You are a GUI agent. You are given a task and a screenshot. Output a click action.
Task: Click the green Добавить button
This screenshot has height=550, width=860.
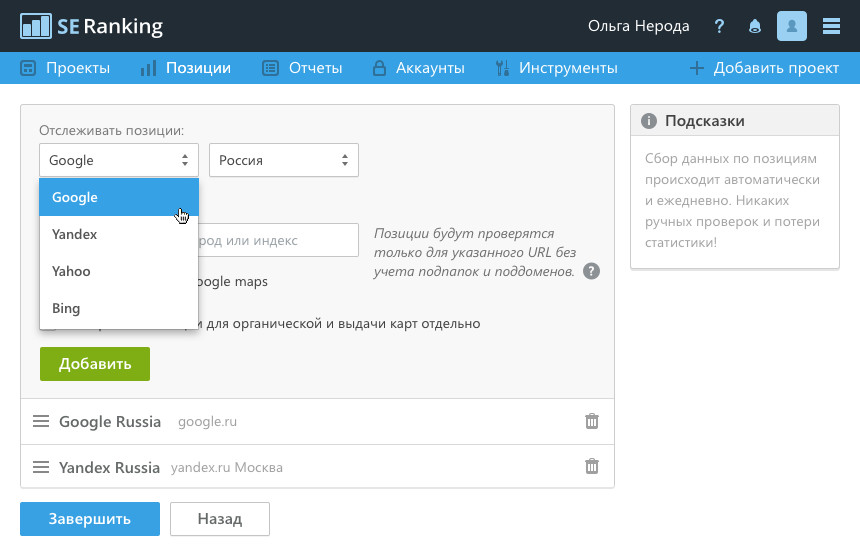pos(95,364)
